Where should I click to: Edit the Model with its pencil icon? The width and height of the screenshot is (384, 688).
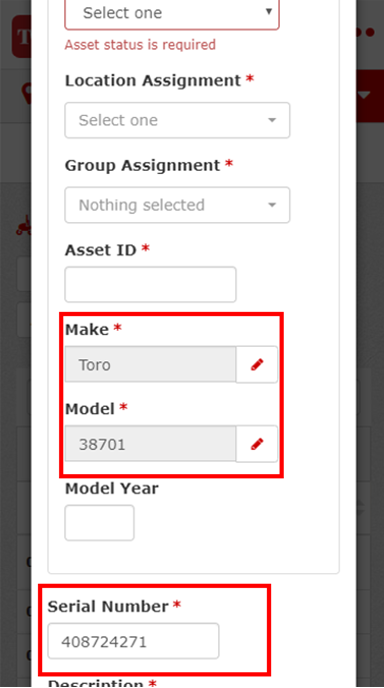pyautogui.click(x=257, y=444)
